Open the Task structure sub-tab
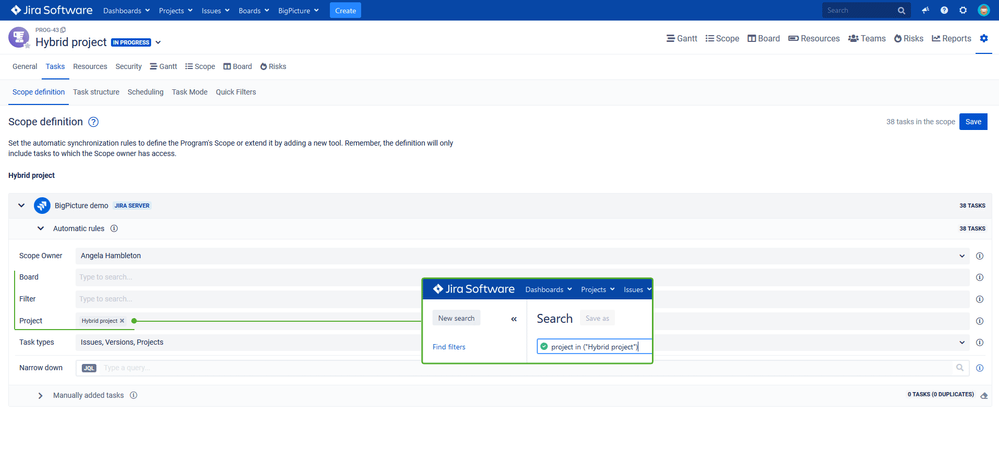 [x=96, y=92]
